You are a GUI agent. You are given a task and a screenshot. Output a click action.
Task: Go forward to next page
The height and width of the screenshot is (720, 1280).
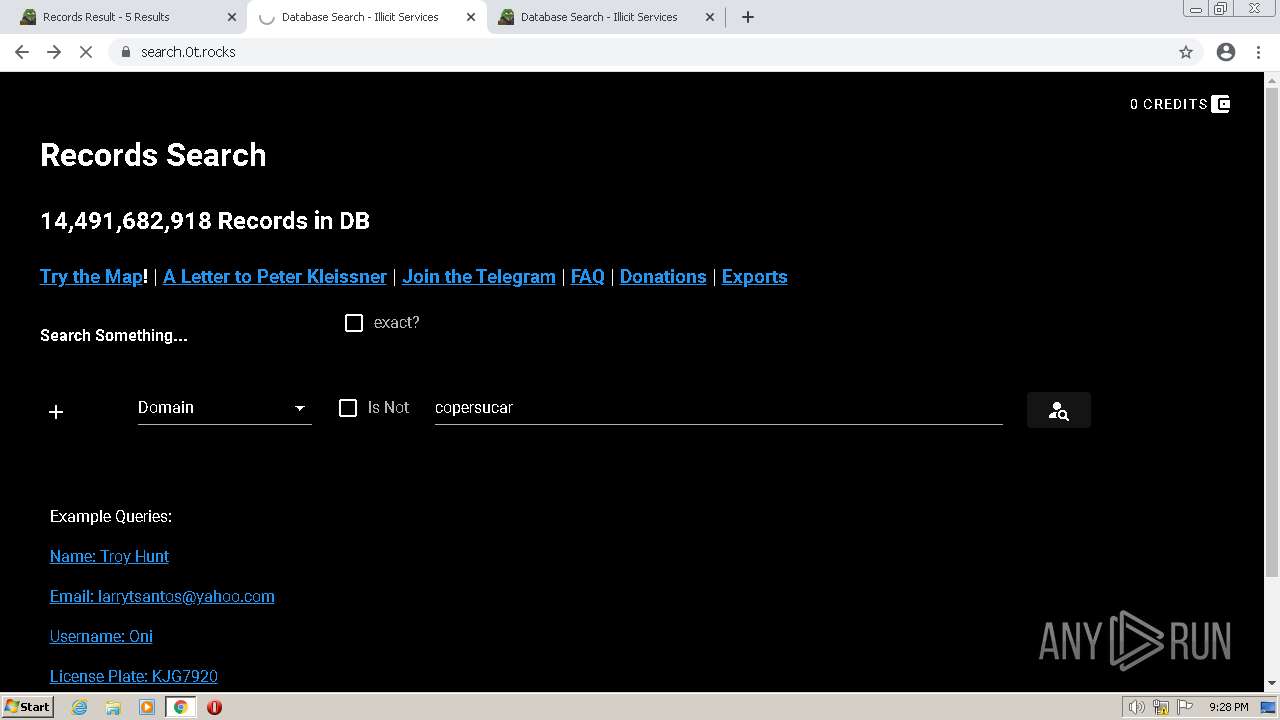[54, 52]
